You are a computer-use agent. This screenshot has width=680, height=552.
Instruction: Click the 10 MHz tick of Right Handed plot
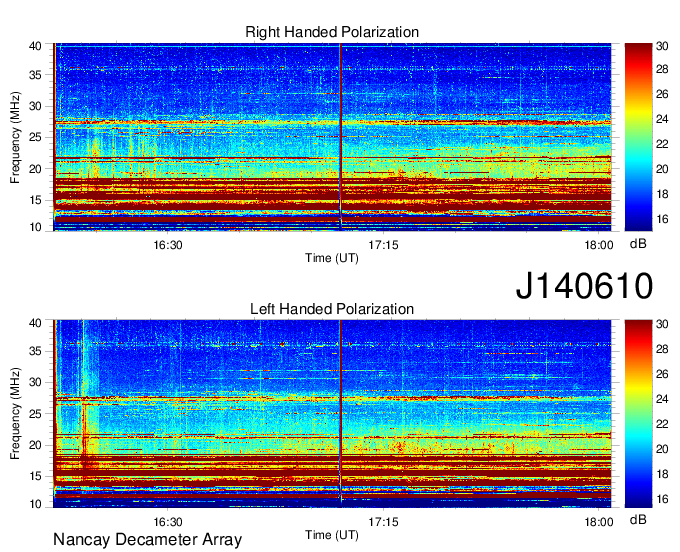pyautogui.click(x=35, y=227)
